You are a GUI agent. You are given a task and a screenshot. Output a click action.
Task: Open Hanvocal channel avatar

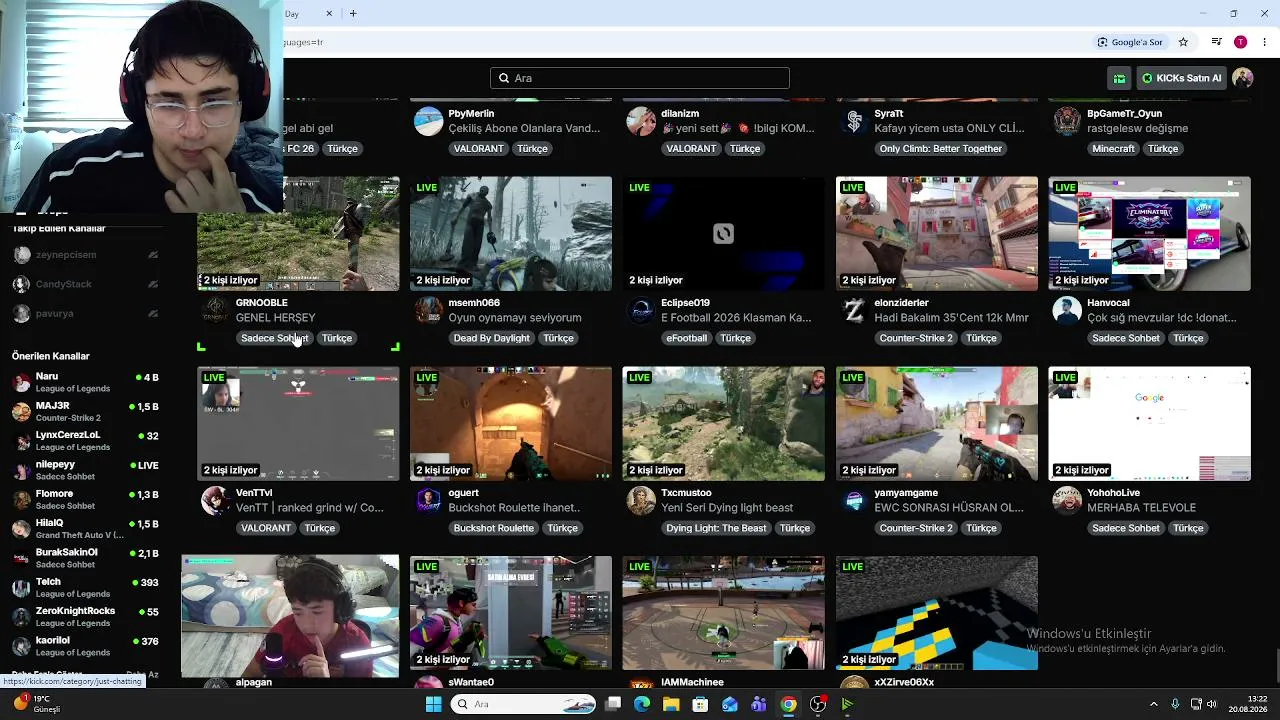1067,311
